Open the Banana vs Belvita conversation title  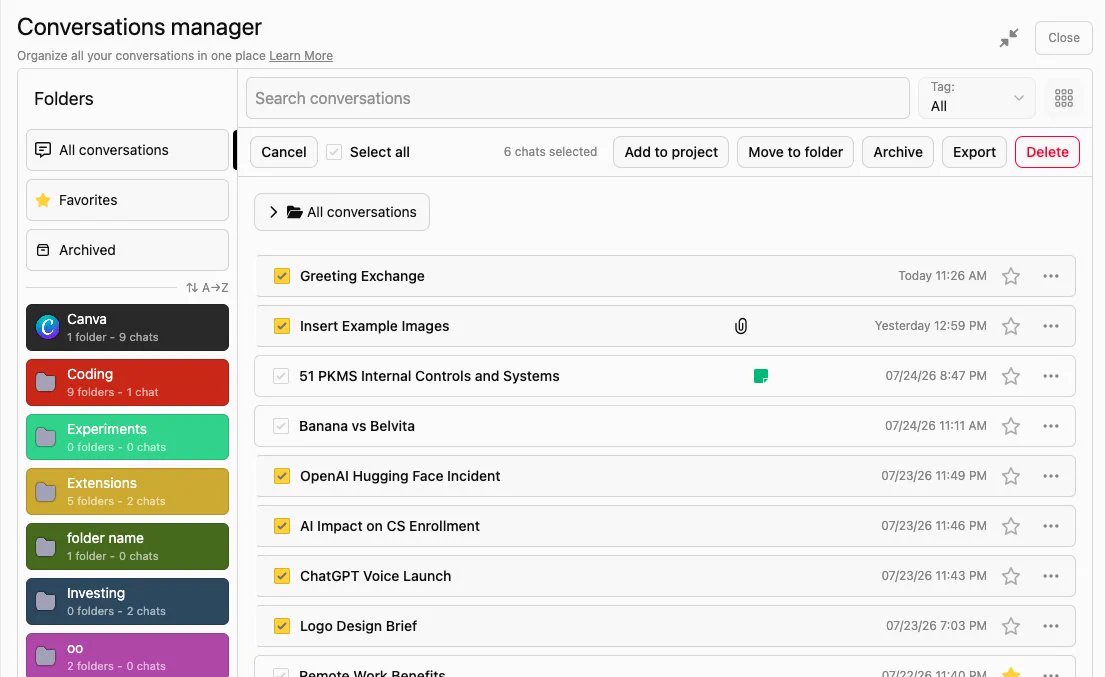click(357, 426)
